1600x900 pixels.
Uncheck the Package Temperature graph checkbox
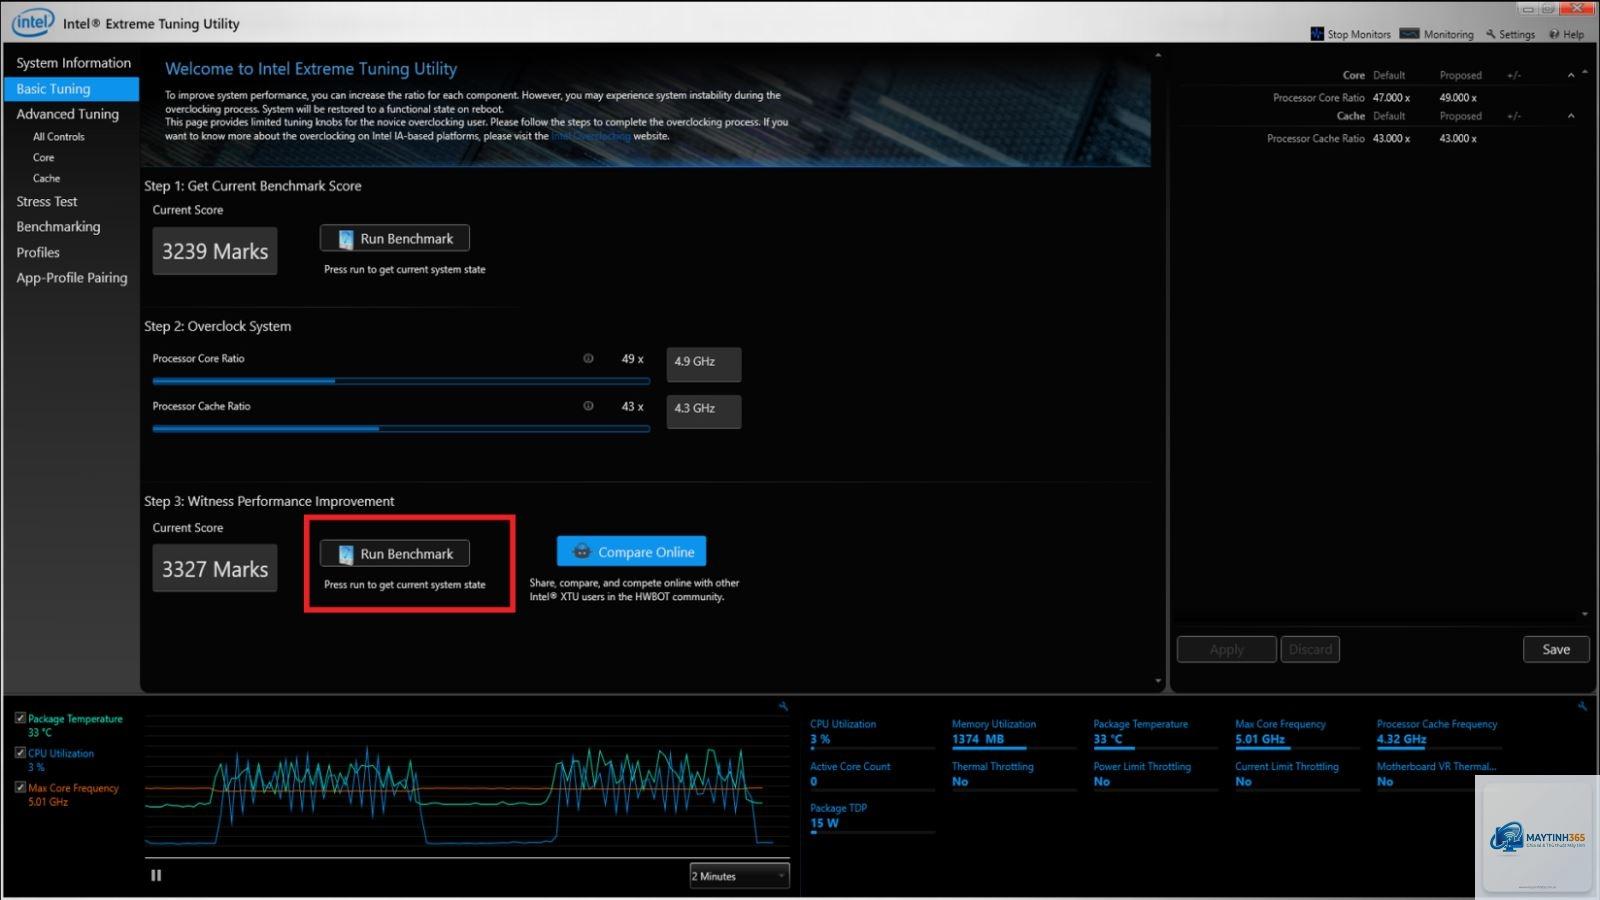click(20, 718)
